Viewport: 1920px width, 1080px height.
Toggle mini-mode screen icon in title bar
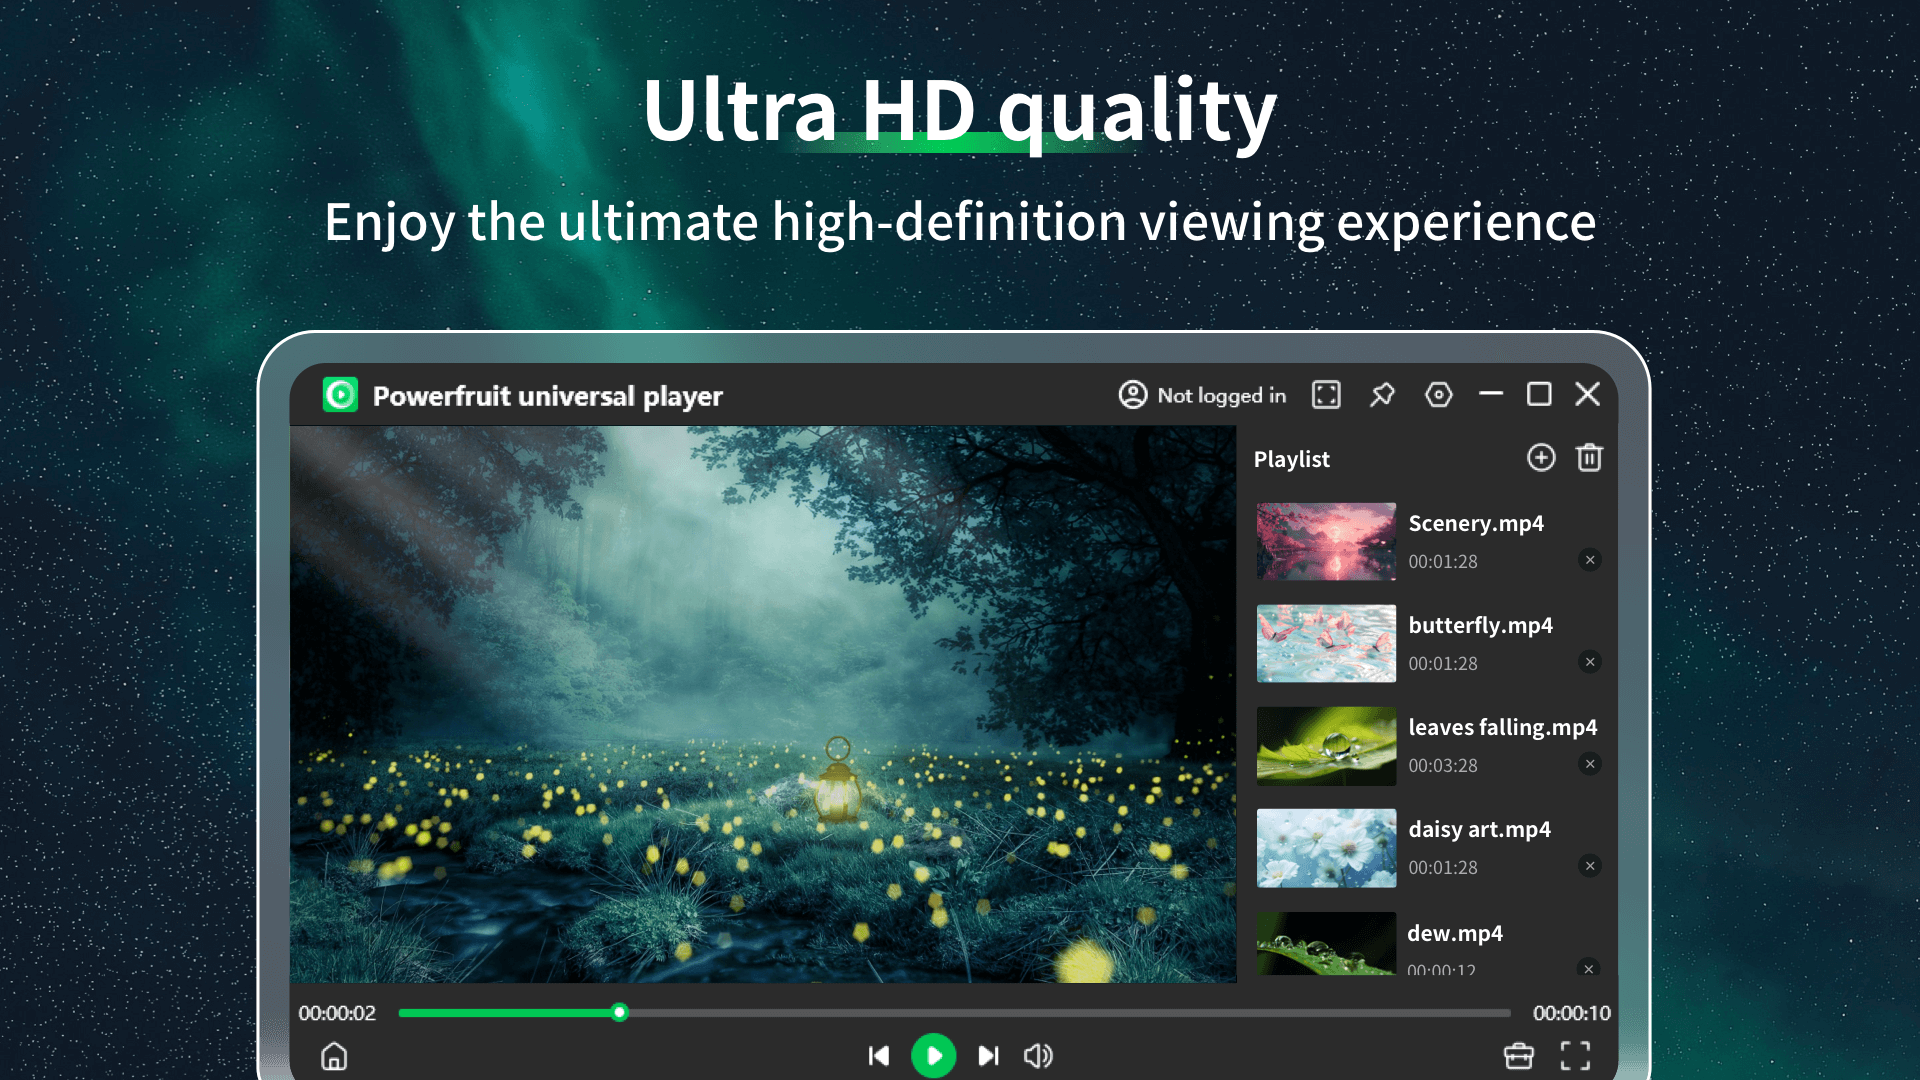[1326, 395]
